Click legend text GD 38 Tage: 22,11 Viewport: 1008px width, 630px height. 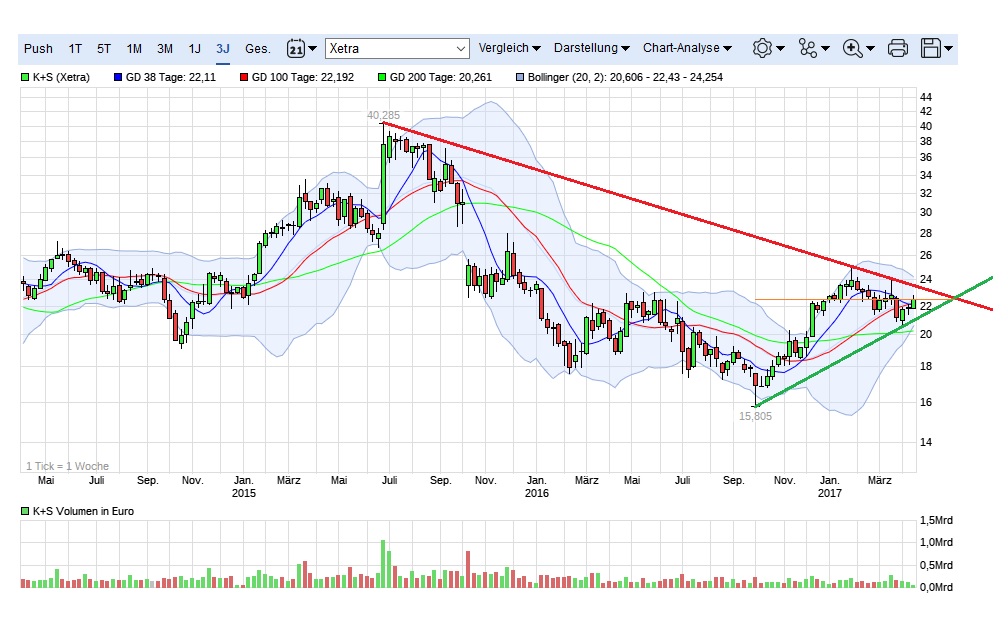pyautogui.click(x=171, y=77)
